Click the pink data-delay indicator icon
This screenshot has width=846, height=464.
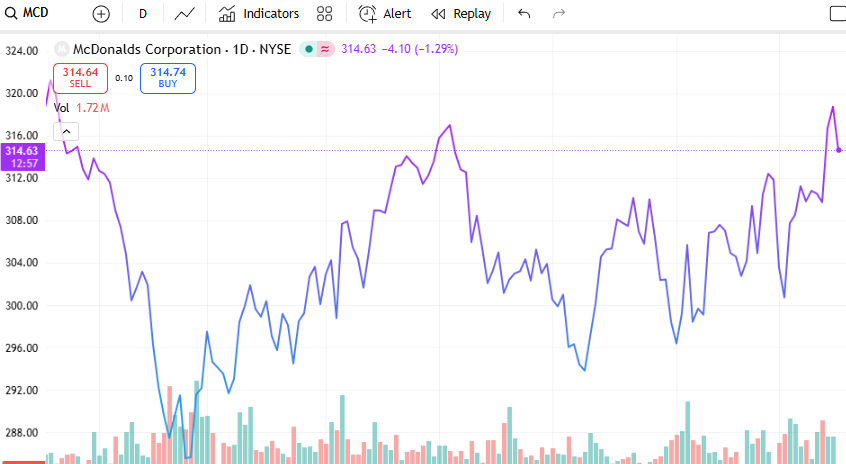click(325, 49)
